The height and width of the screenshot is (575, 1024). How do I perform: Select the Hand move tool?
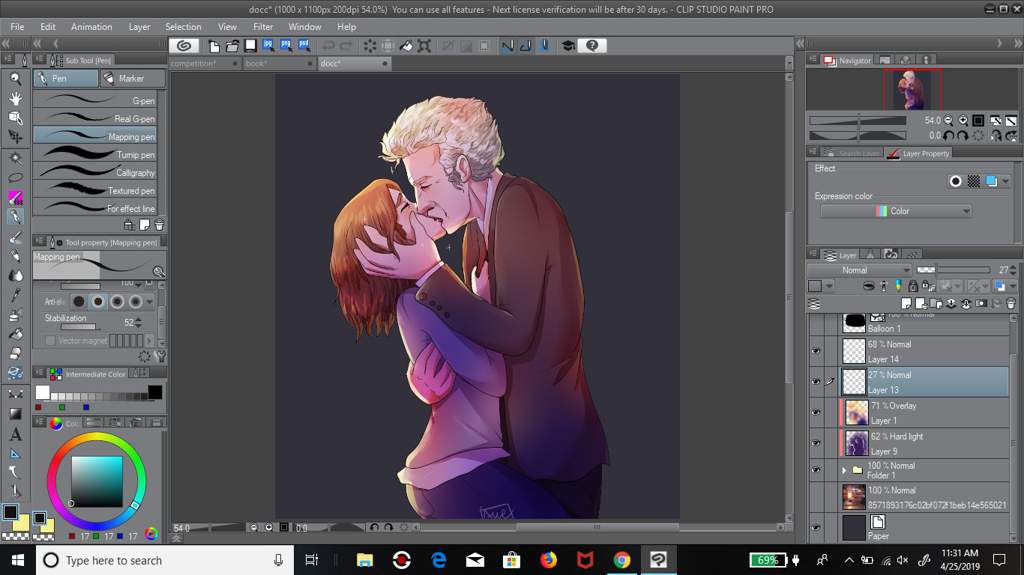pos(15,99)
